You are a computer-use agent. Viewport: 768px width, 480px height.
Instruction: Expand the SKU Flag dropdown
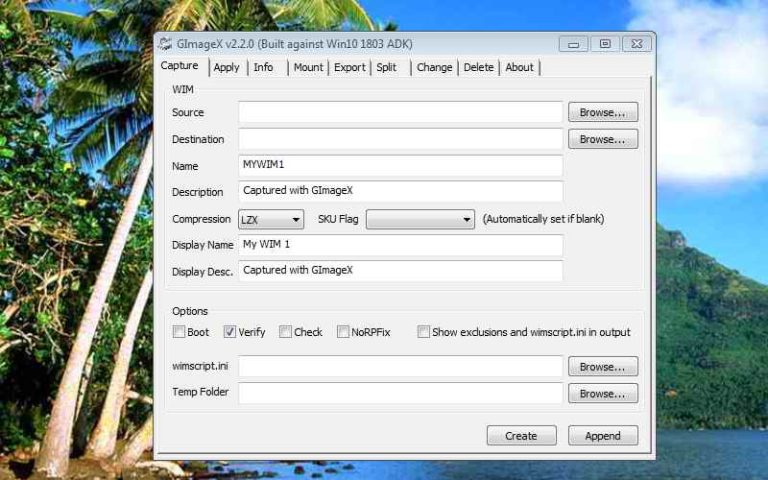tap(420, 219)
